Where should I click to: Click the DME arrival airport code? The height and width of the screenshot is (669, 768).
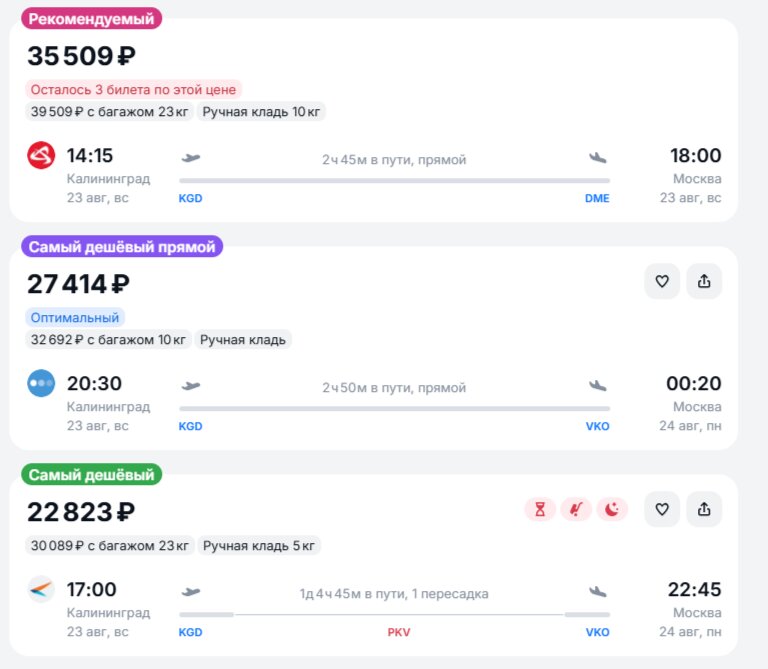point(597,198)
